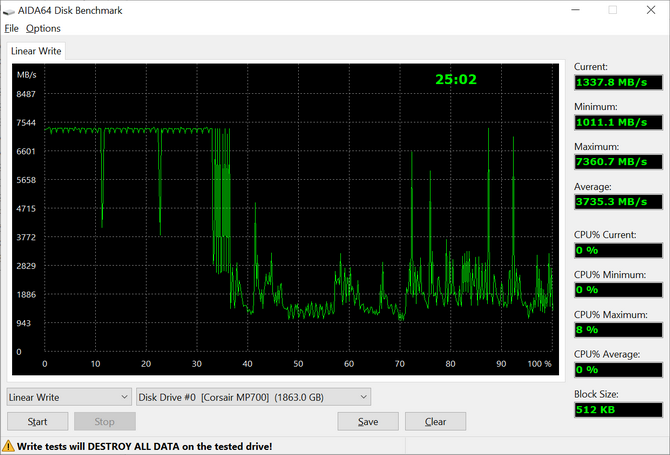Click the Average speed value 3735.3 MB/s
Viewport: 670px width, 455px height.
click(x=618, y=202)
